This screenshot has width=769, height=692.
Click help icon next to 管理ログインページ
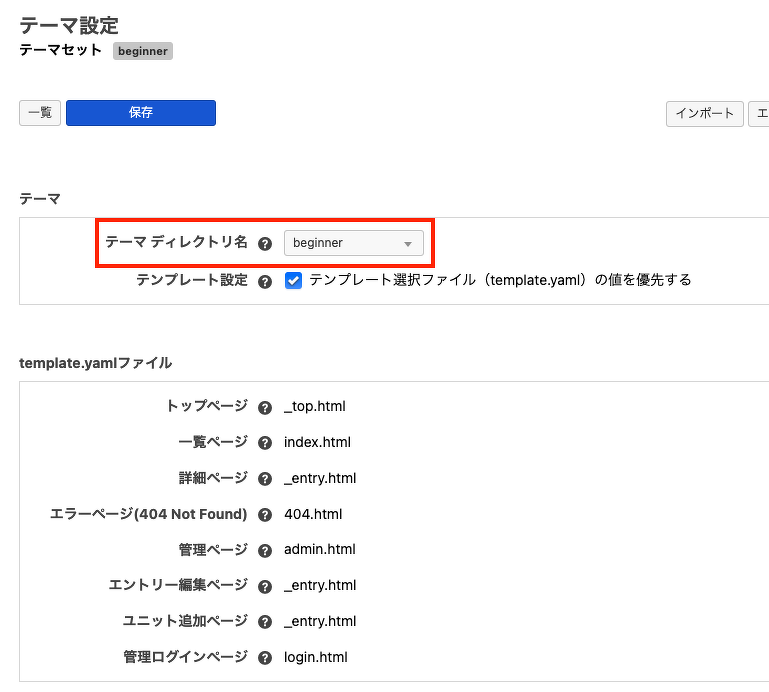coord(265,658)
